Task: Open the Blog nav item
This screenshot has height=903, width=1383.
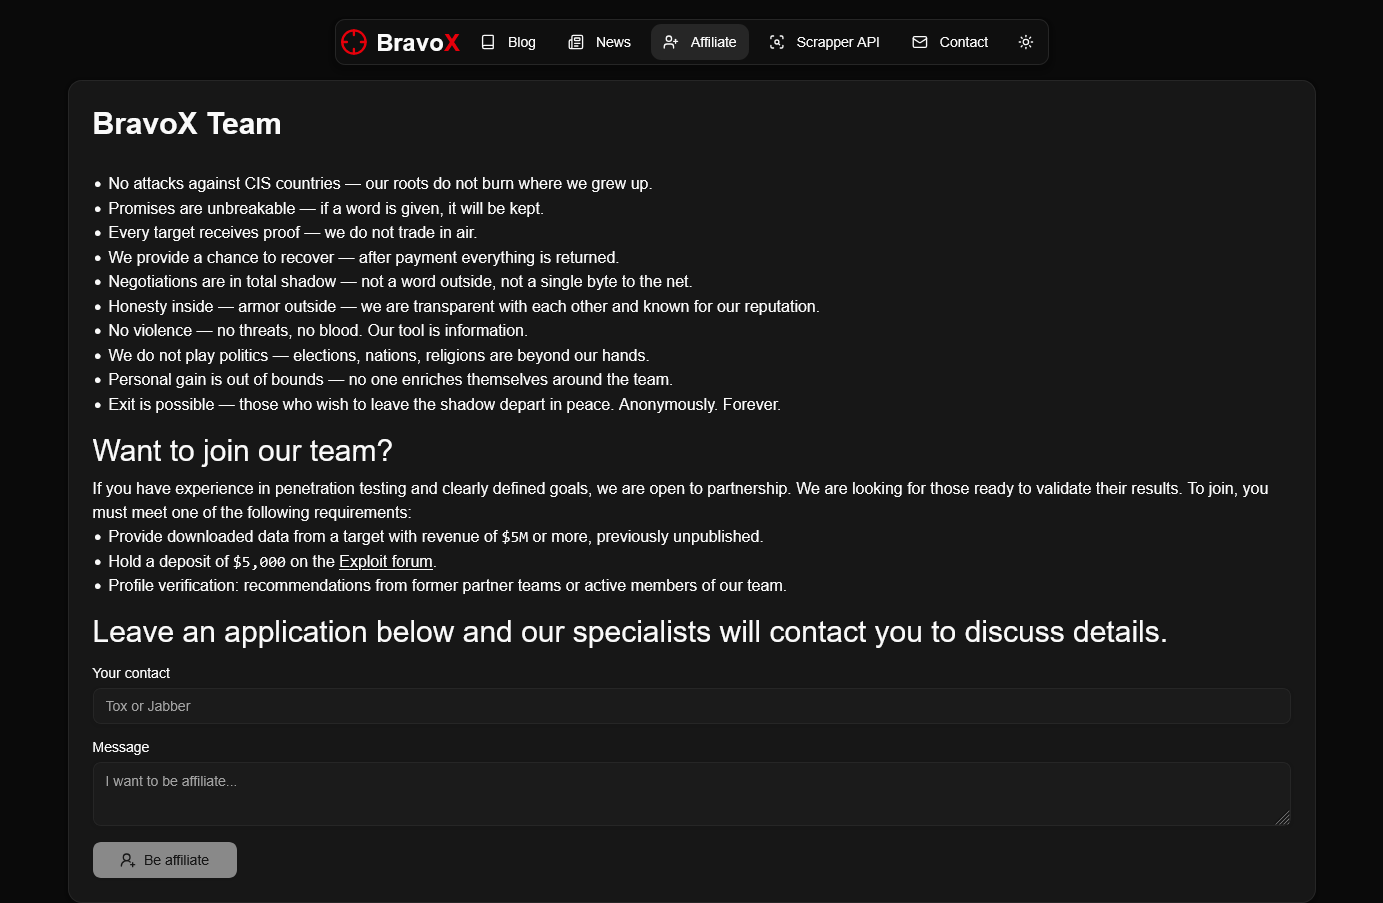Action: point(508,42)
